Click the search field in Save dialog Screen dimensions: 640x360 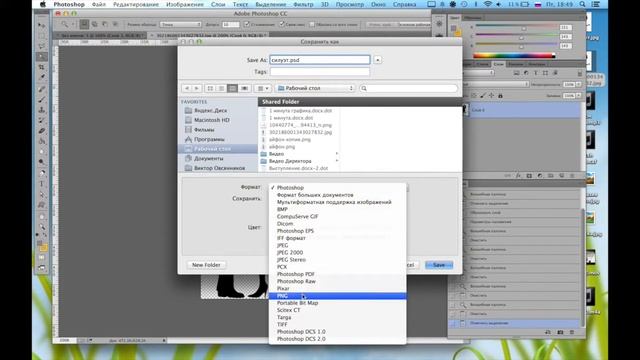point(409,88)
